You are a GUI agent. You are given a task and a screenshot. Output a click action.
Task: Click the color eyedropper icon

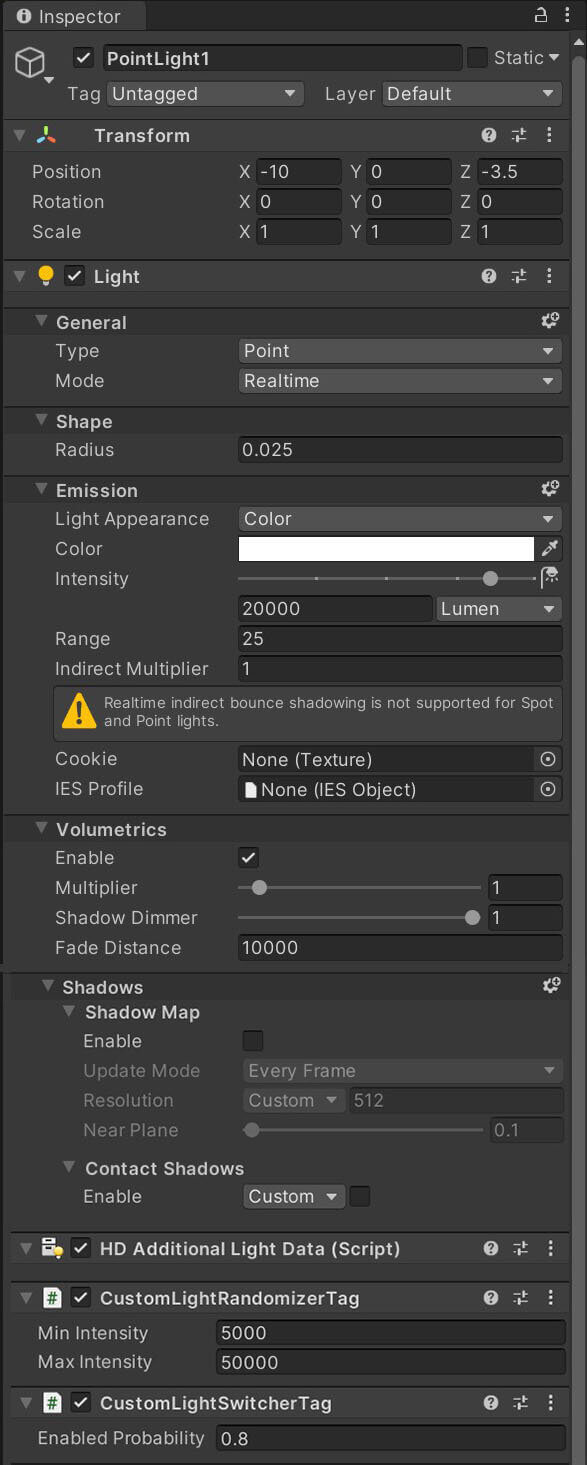point(550,548)
